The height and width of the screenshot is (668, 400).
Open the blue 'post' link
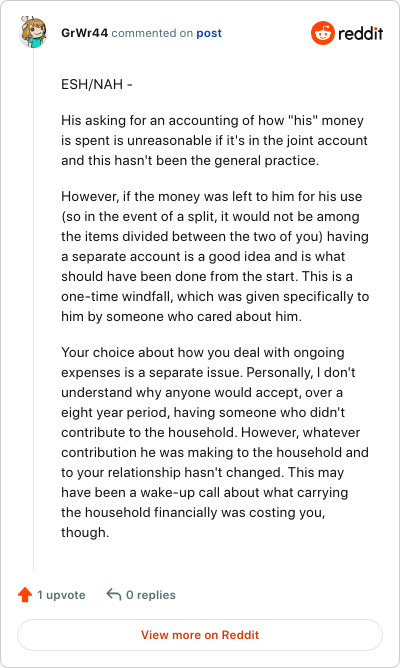(x=209, y=33)
